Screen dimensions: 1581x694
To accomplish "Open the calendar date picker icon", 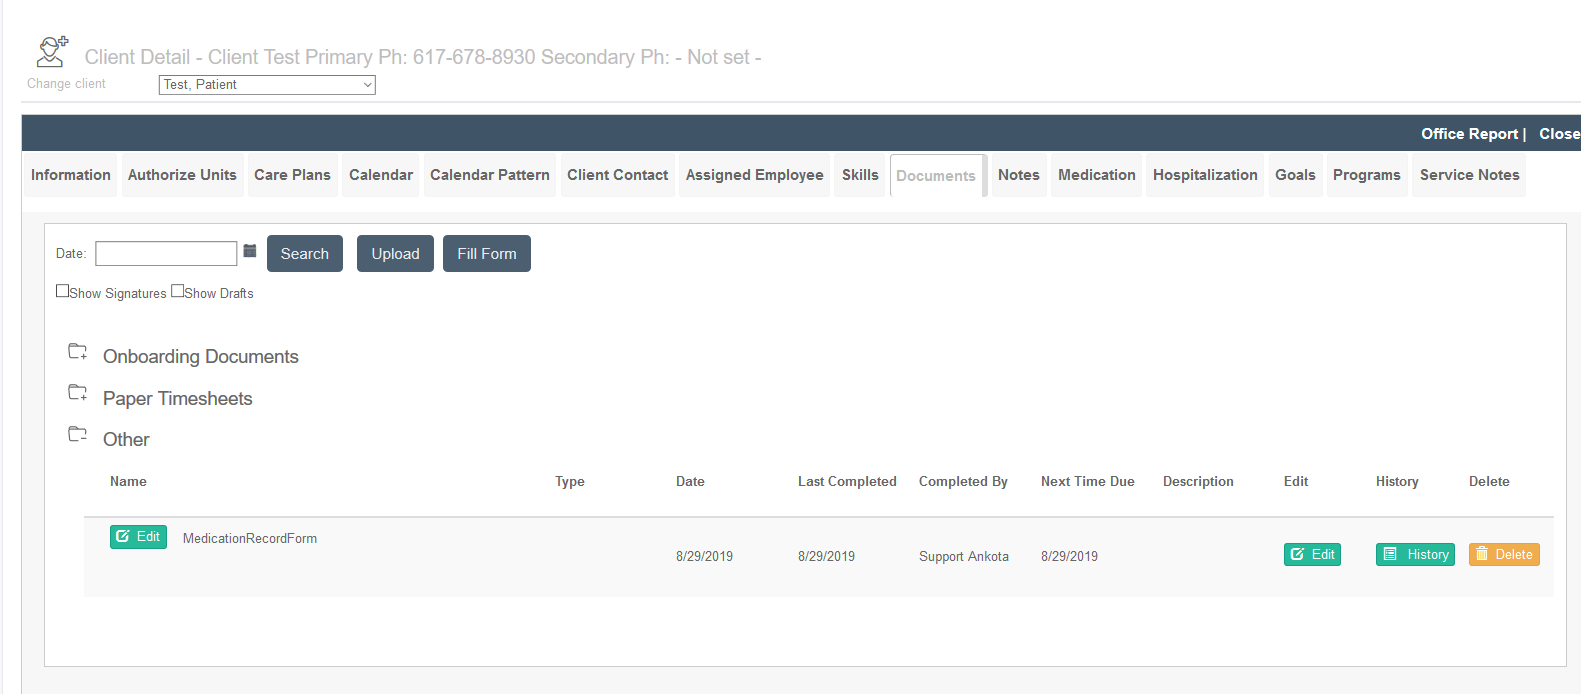I will tap(250, 251).
